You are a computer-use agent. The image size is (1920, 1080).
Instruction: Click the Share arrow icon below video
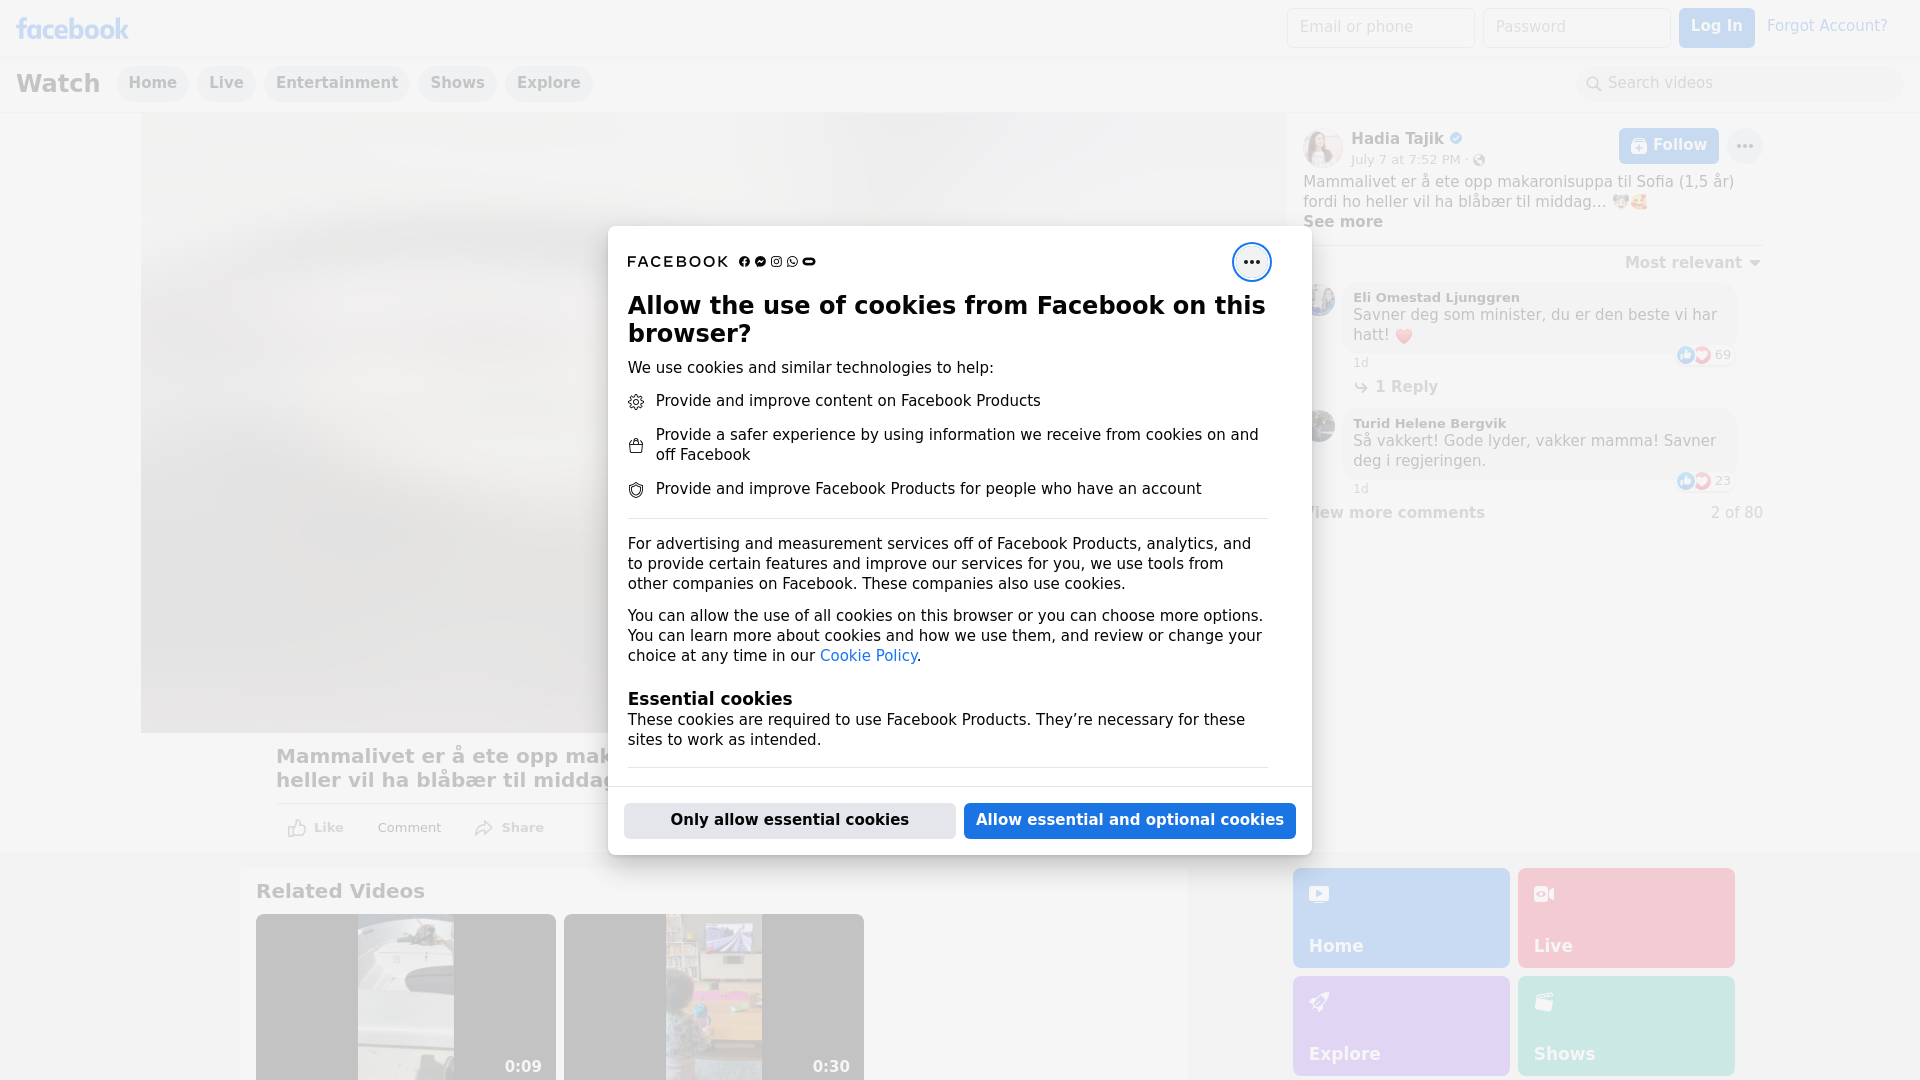coord(484,828)
